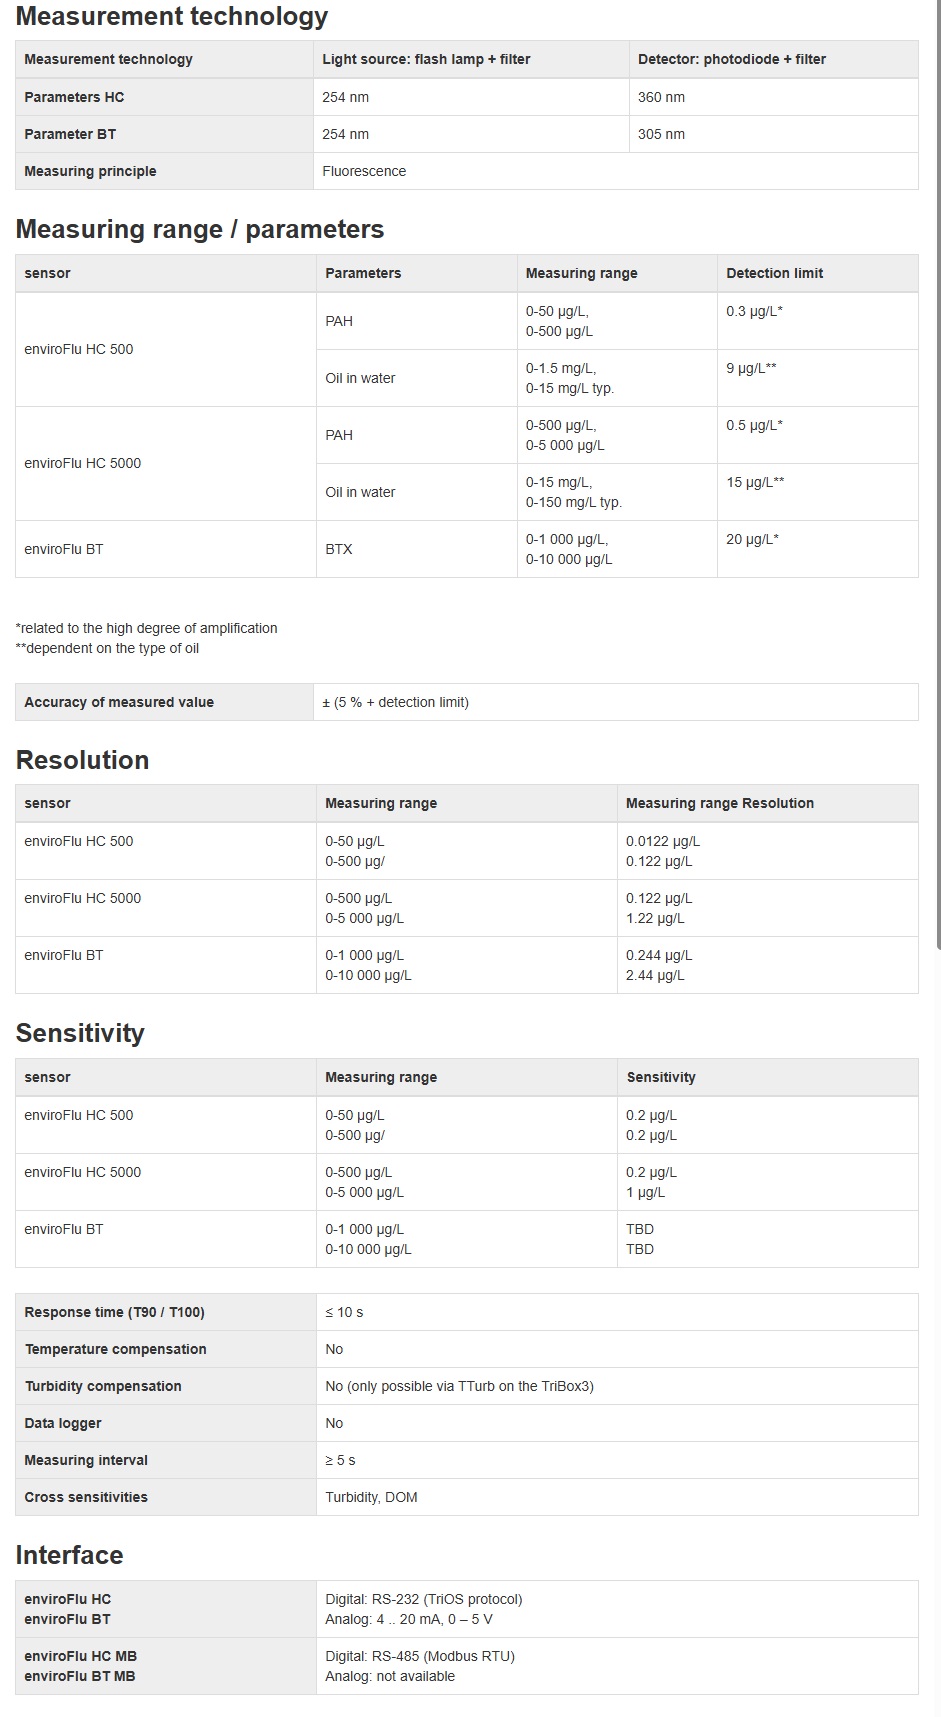Select the Data logger row label
The height and width of the screenshot is (1717, 941).
pyautogui.click(x=63, y=1423)
